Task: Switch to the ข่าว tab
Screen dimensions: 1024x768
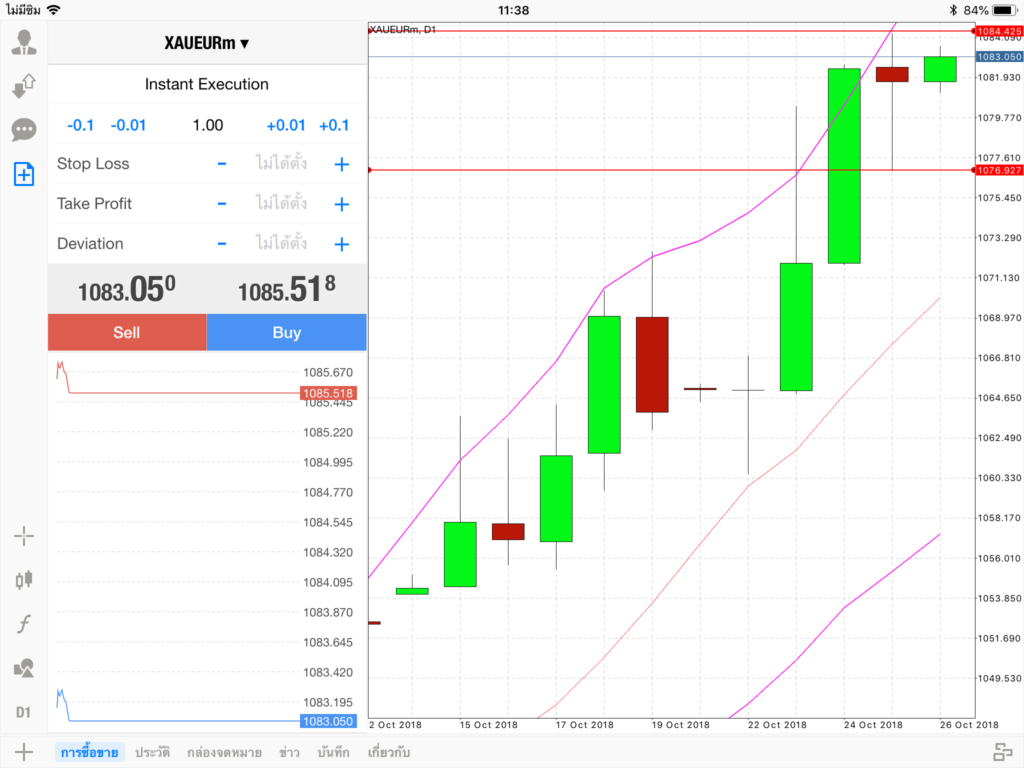Action: 290,752
